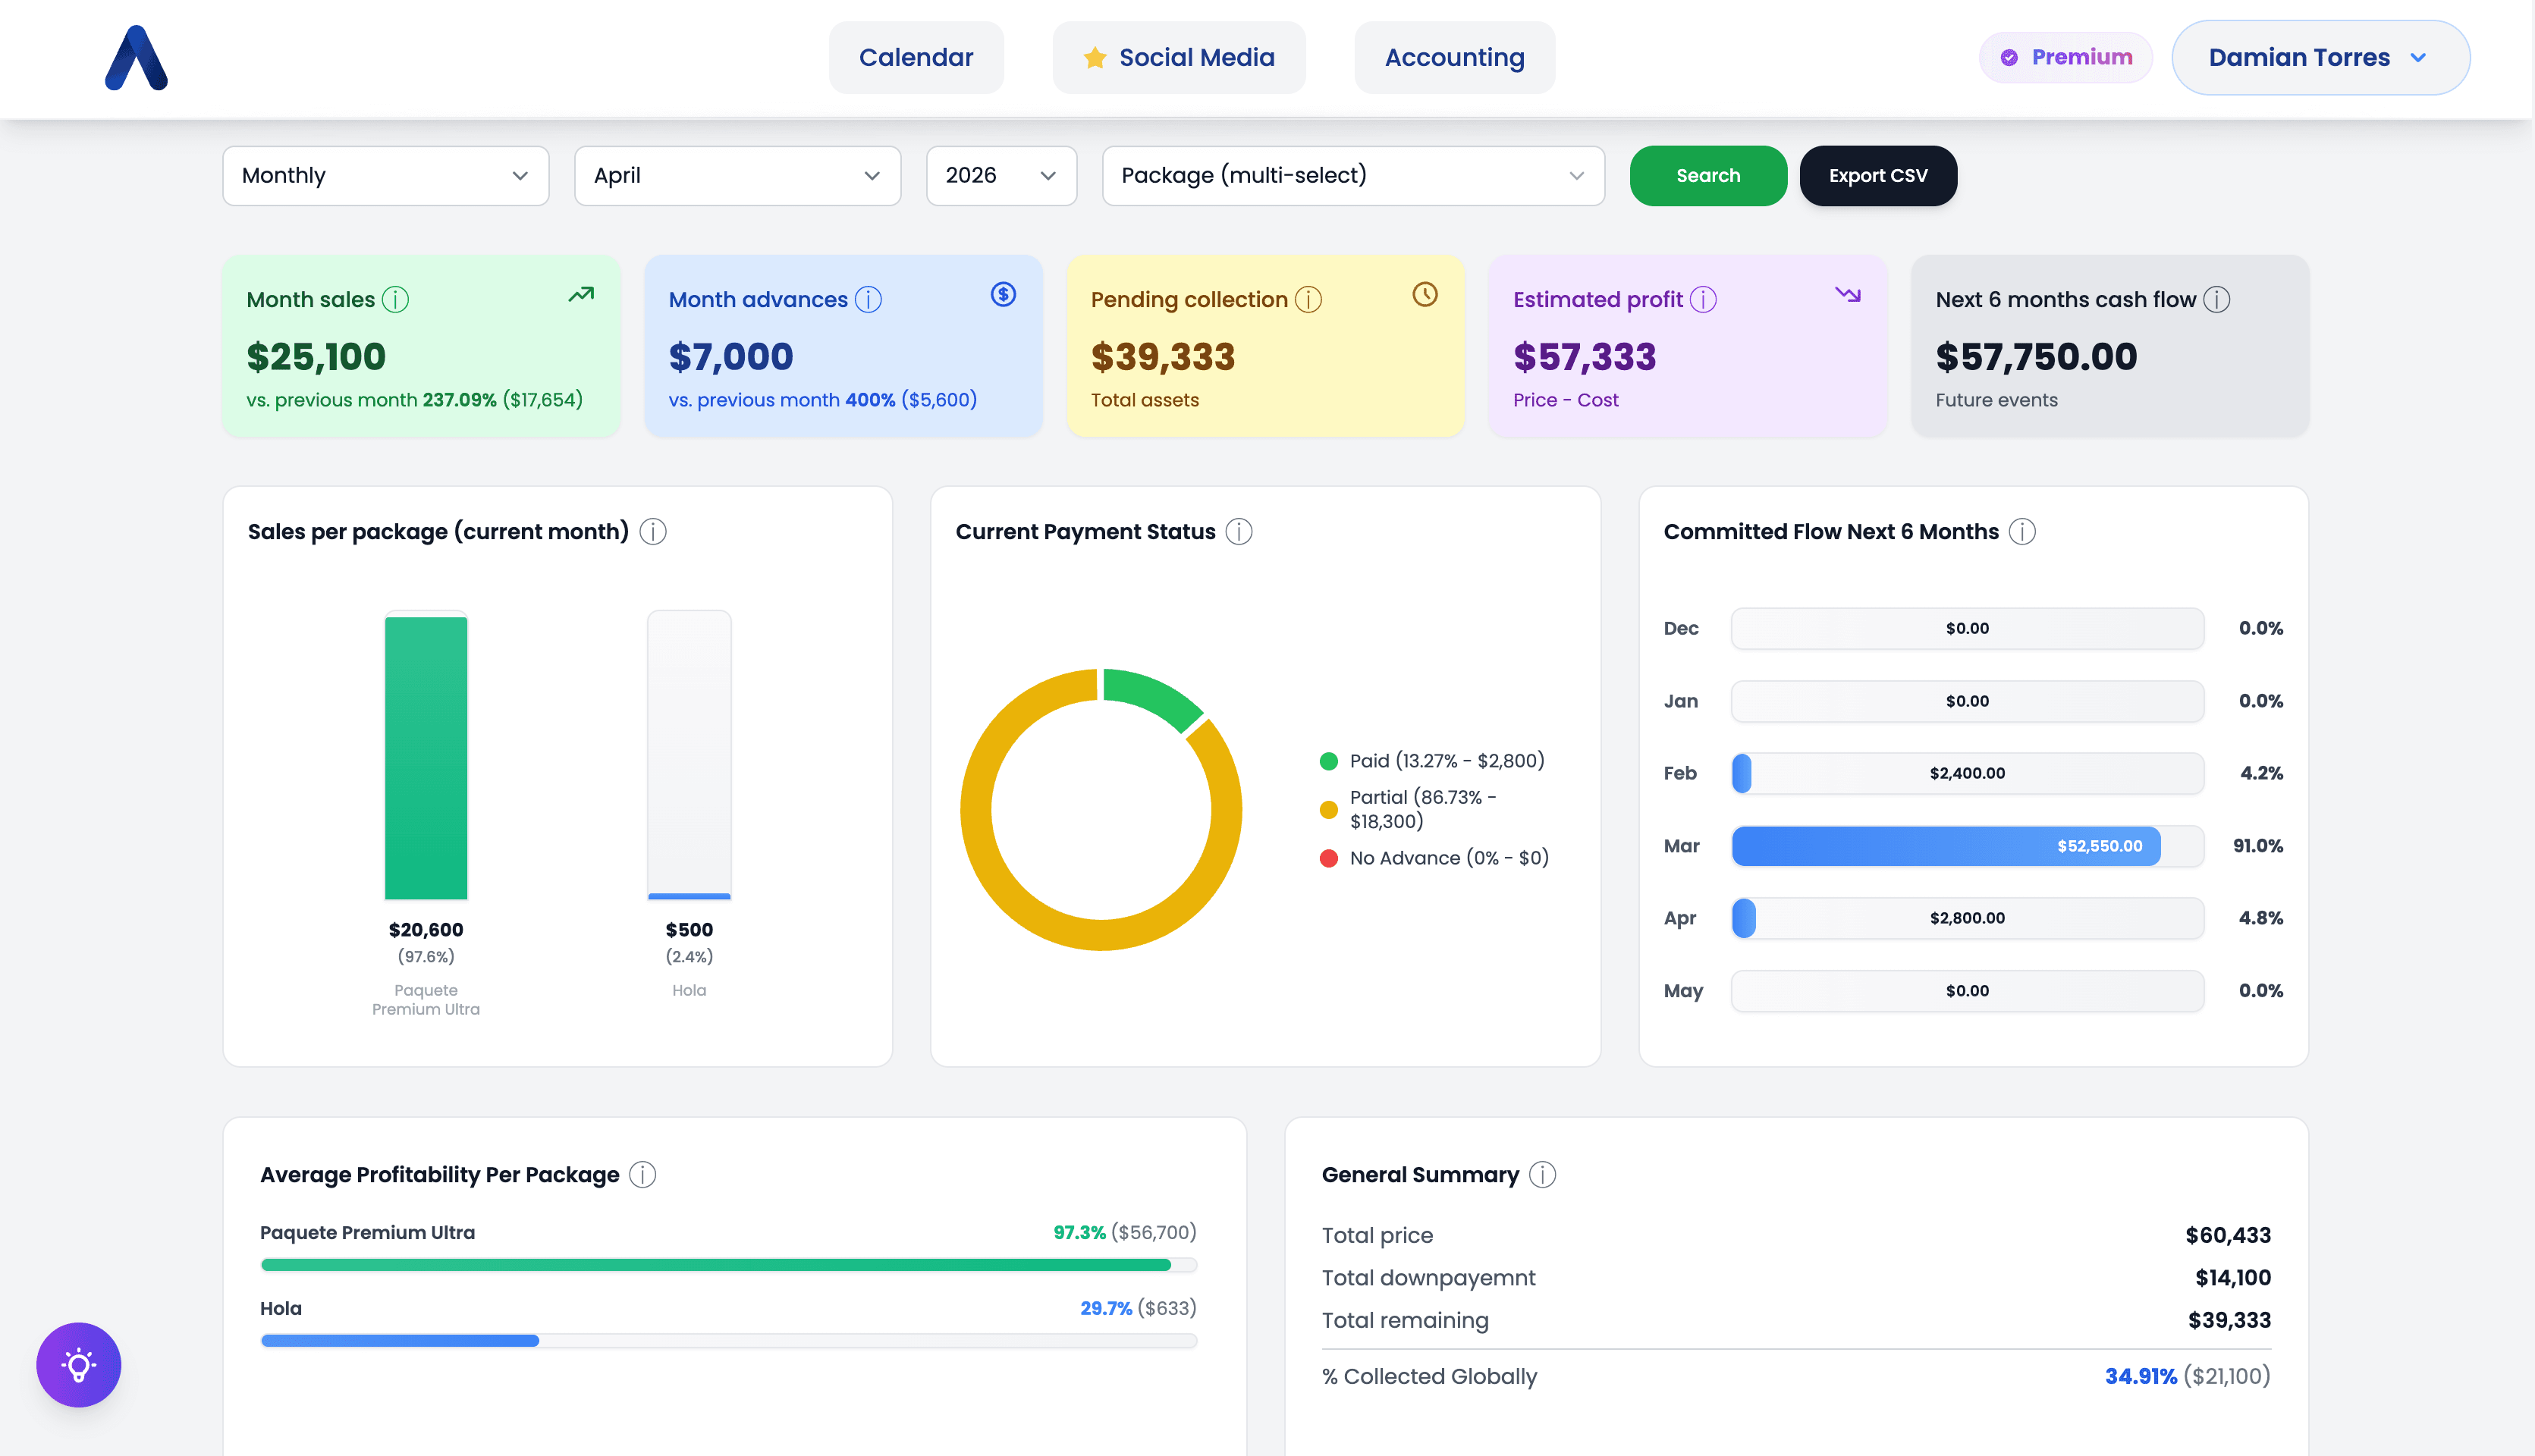This screenshot has height=1456, width=2535.
Task: Switch to the Calendar tab
Action: point(915,58)
